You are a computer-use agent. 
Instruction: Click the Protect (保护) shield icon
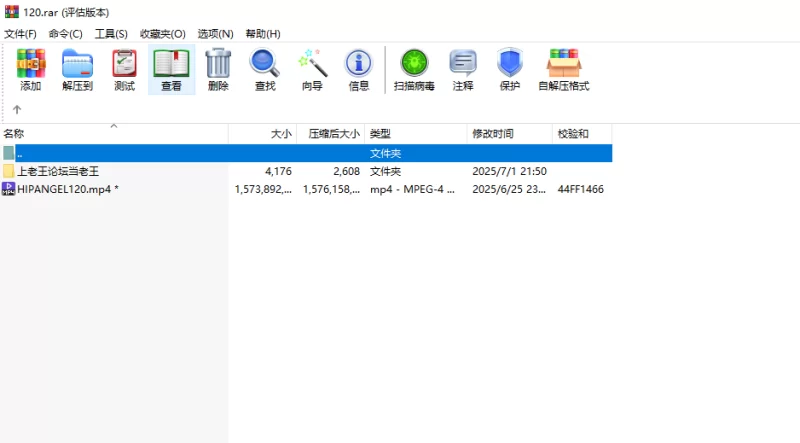point(510,63)
